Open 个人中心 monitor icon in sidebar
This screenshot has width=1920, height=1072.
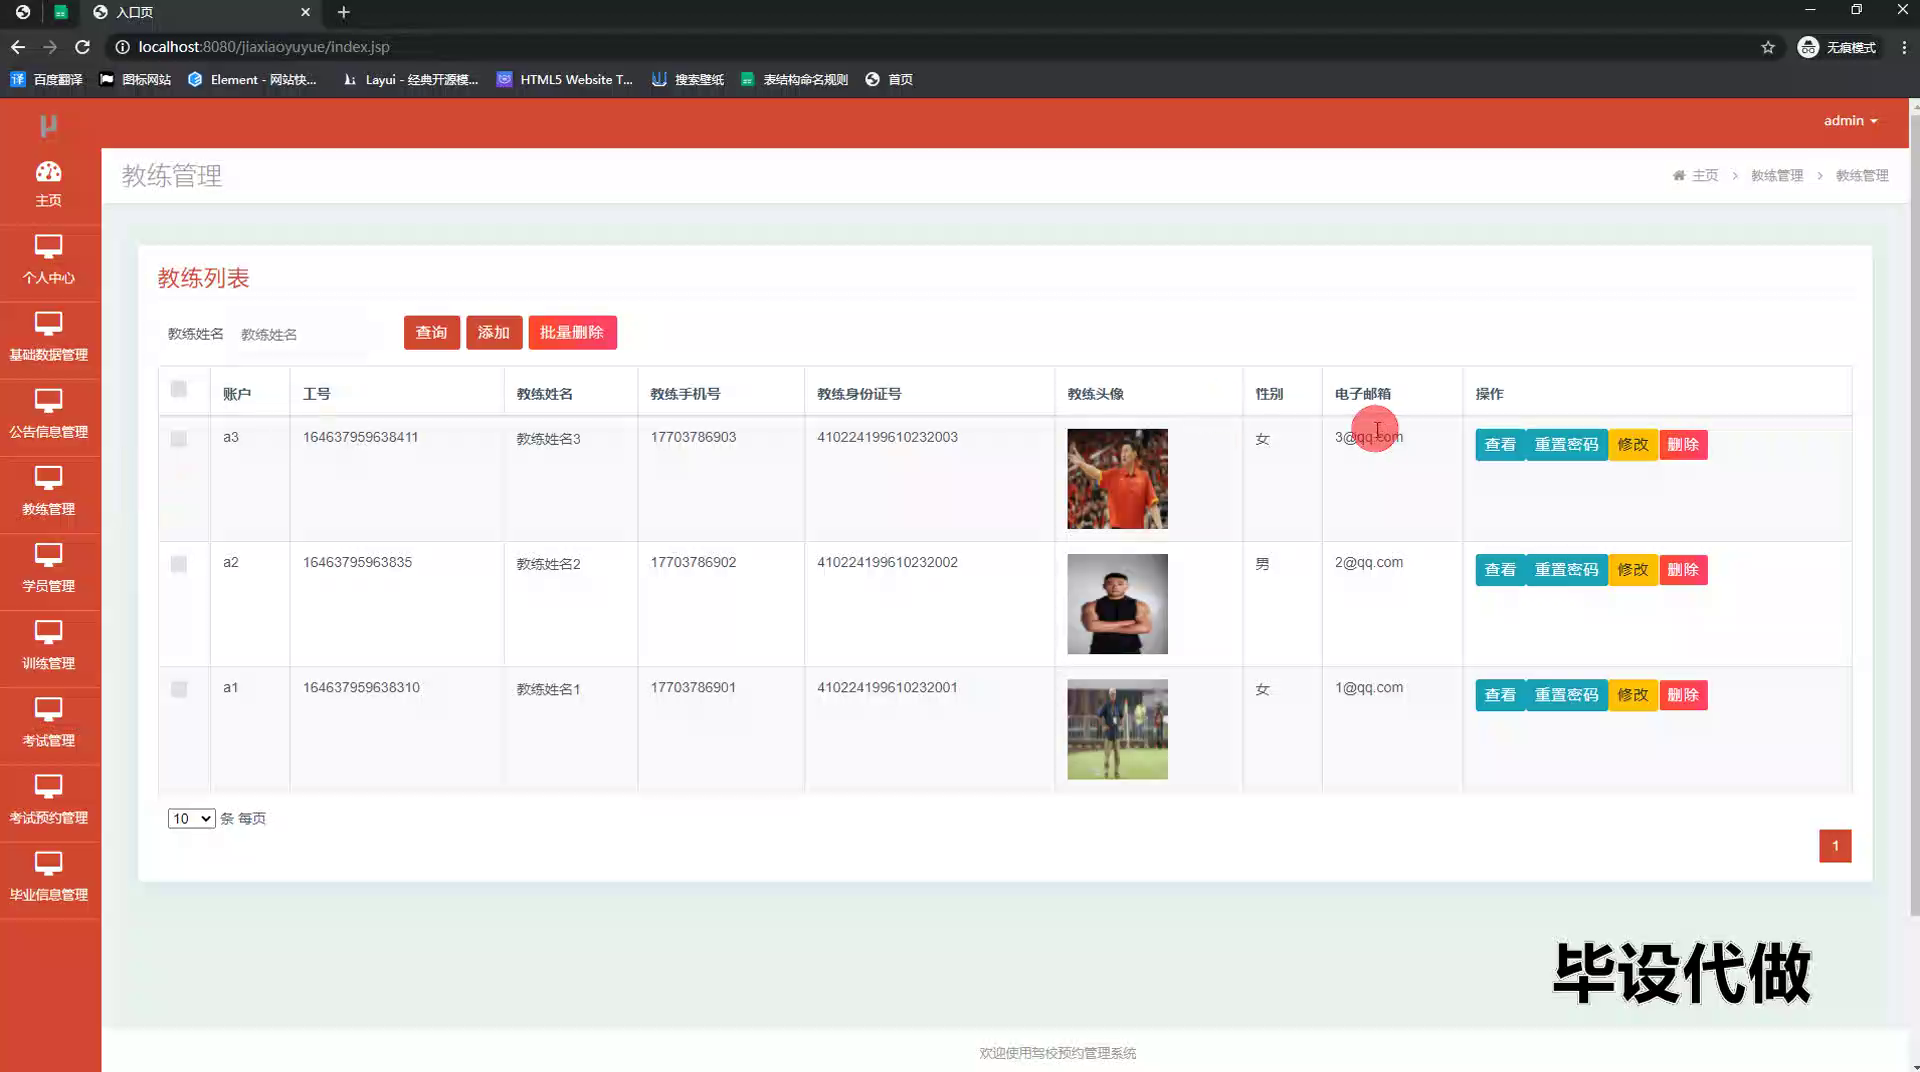click(48, 247)
